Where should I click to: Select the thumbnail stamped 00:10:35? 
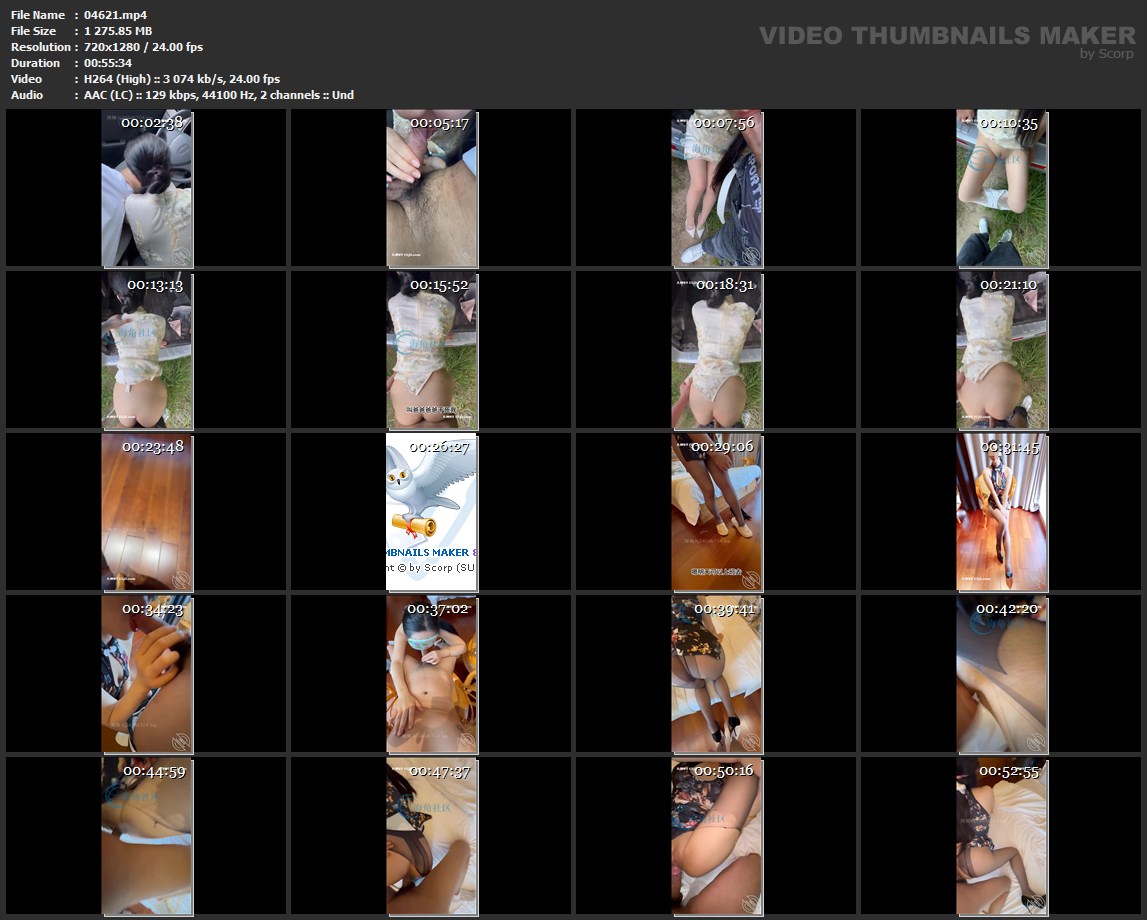coord(1002,188)
